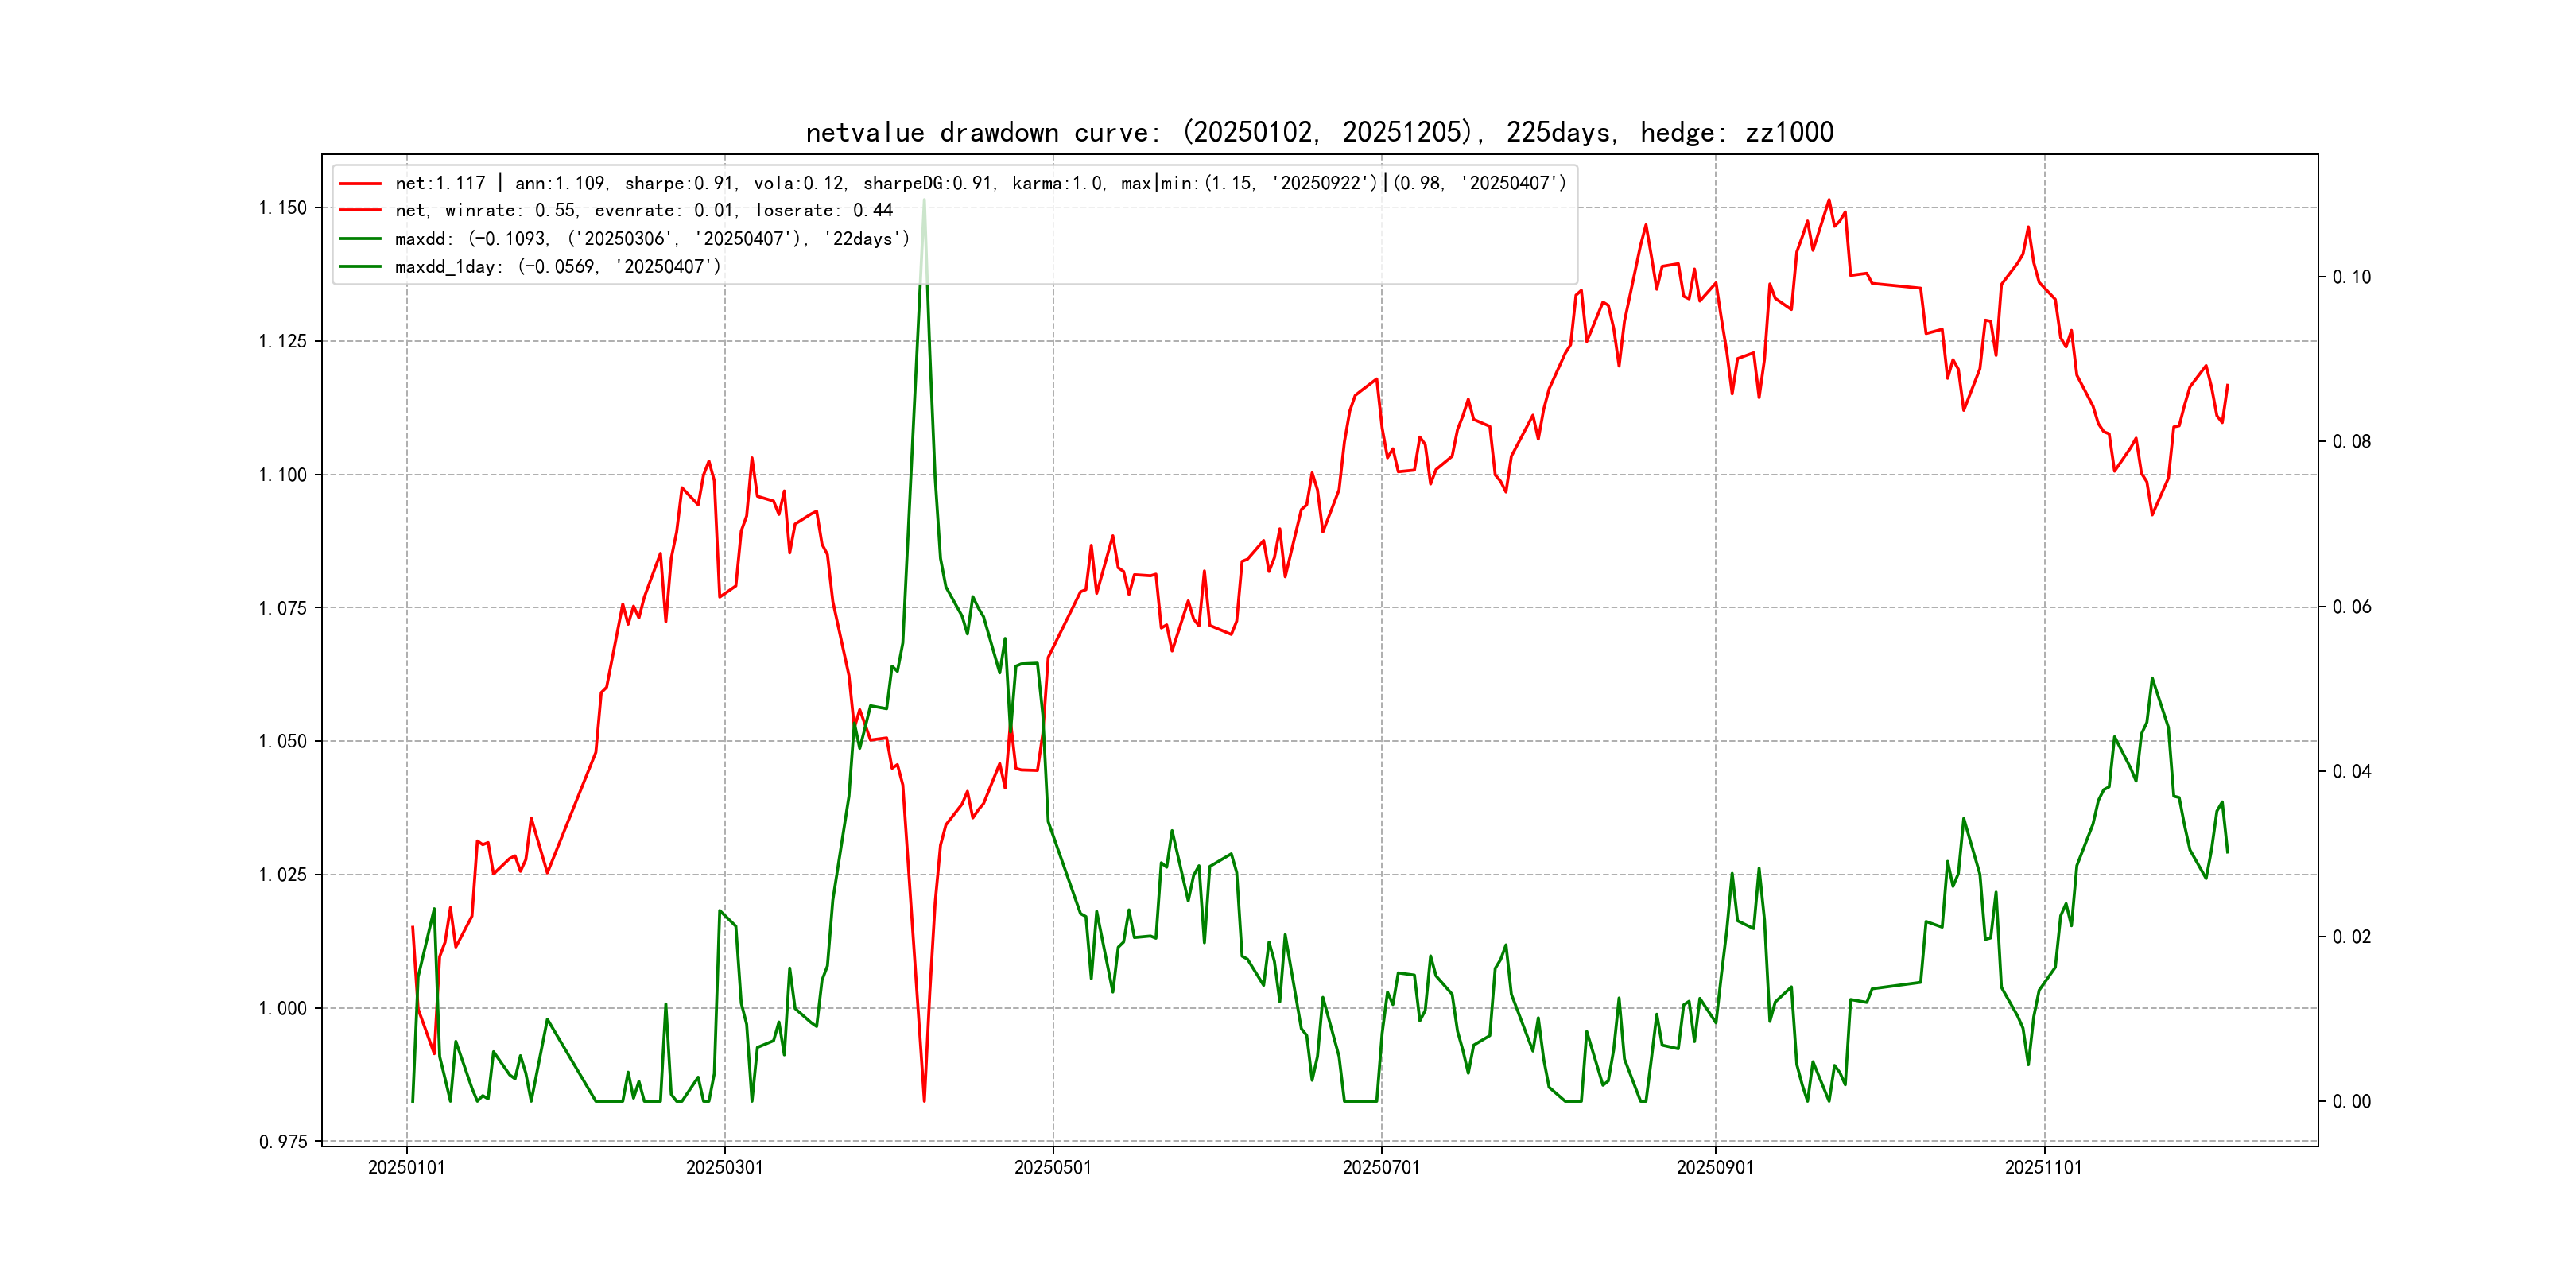Click left y-axis label 1.000

282,1008
